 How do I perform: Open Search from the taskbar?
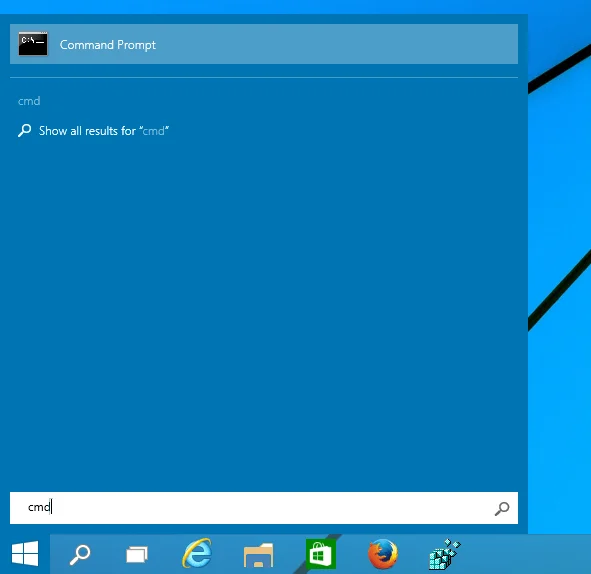point(80,554)
